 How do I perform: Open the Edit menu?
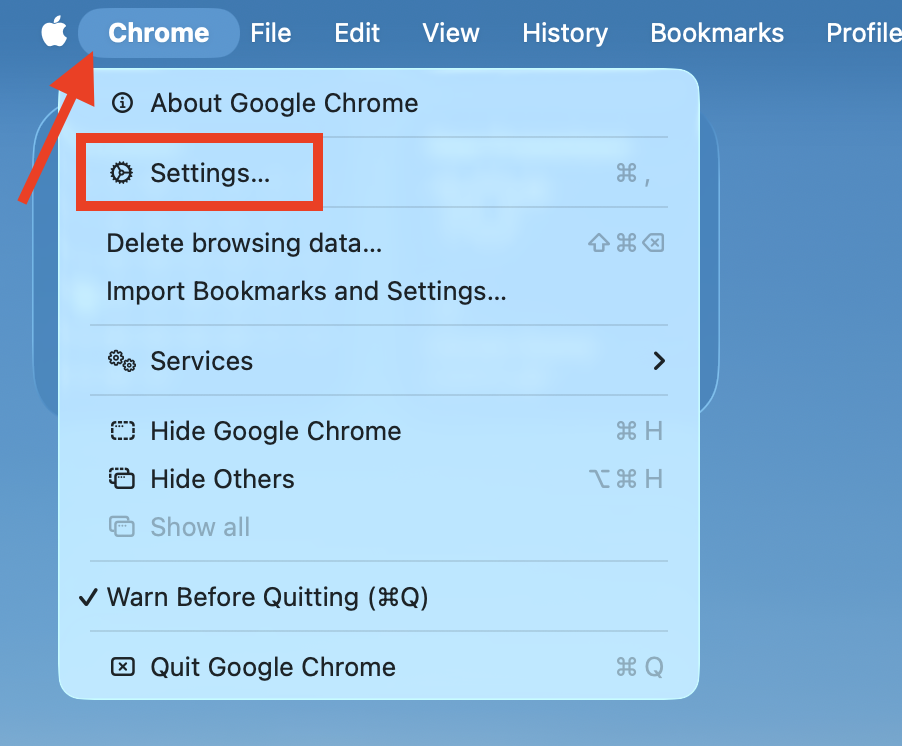coord(357,32)
